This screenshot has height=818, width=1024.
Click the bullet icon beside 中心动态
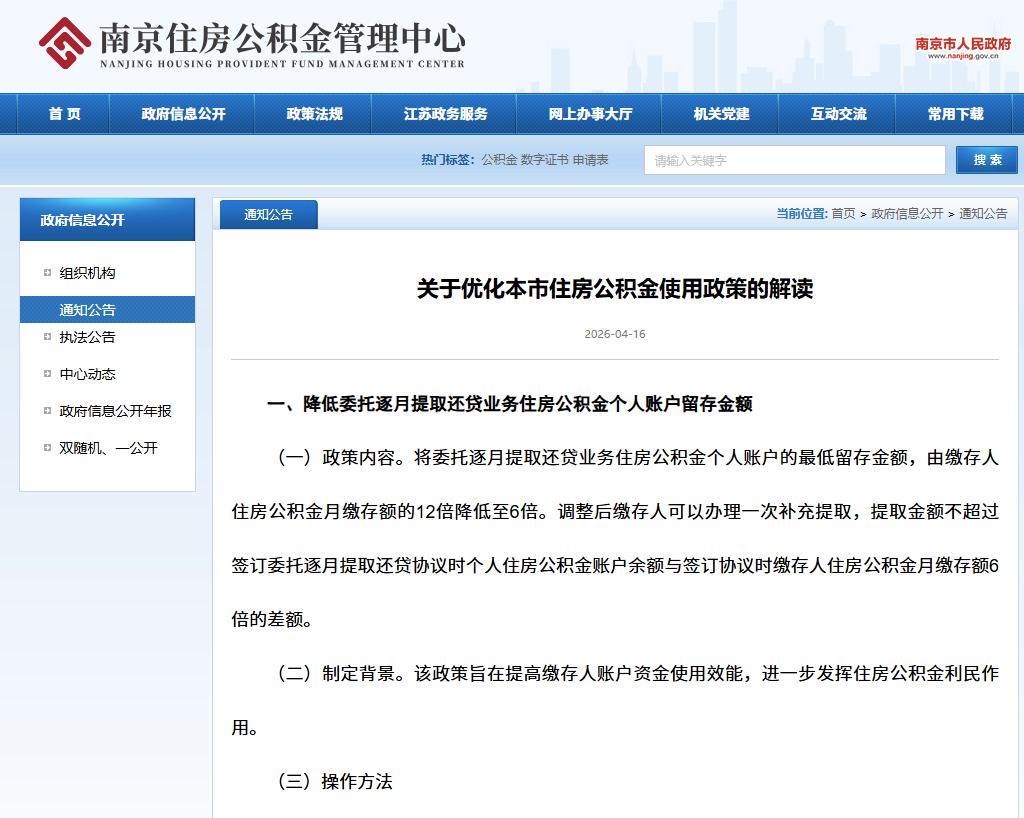click(x=47, y=373)
